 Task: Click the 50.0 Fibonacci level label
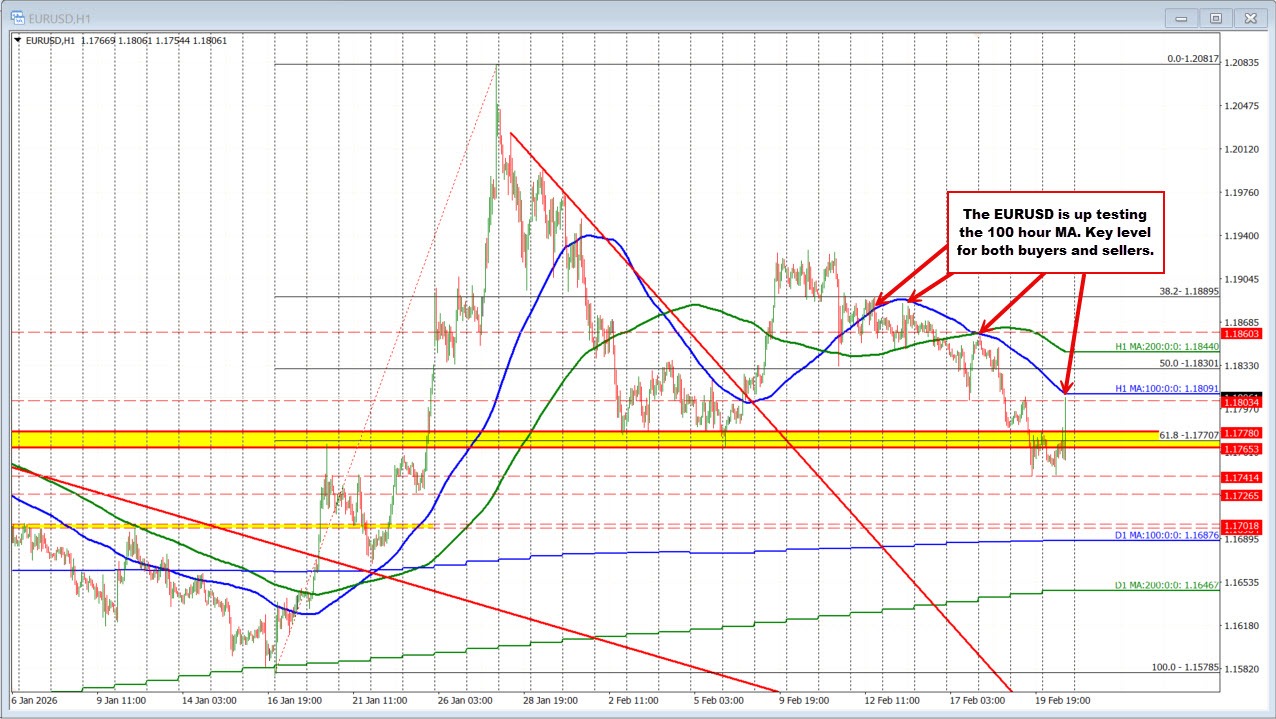tap(1188, 365)
